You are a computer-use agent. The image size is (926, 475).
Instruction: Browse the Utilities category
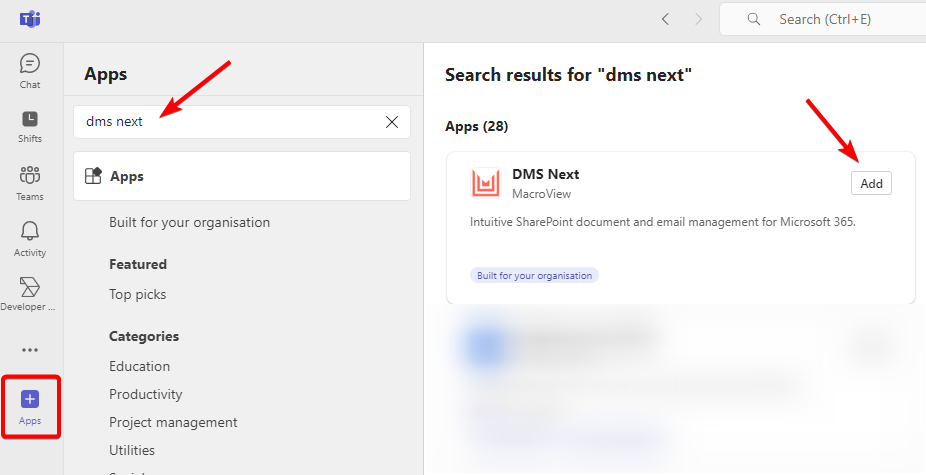(x=132, y=450)
